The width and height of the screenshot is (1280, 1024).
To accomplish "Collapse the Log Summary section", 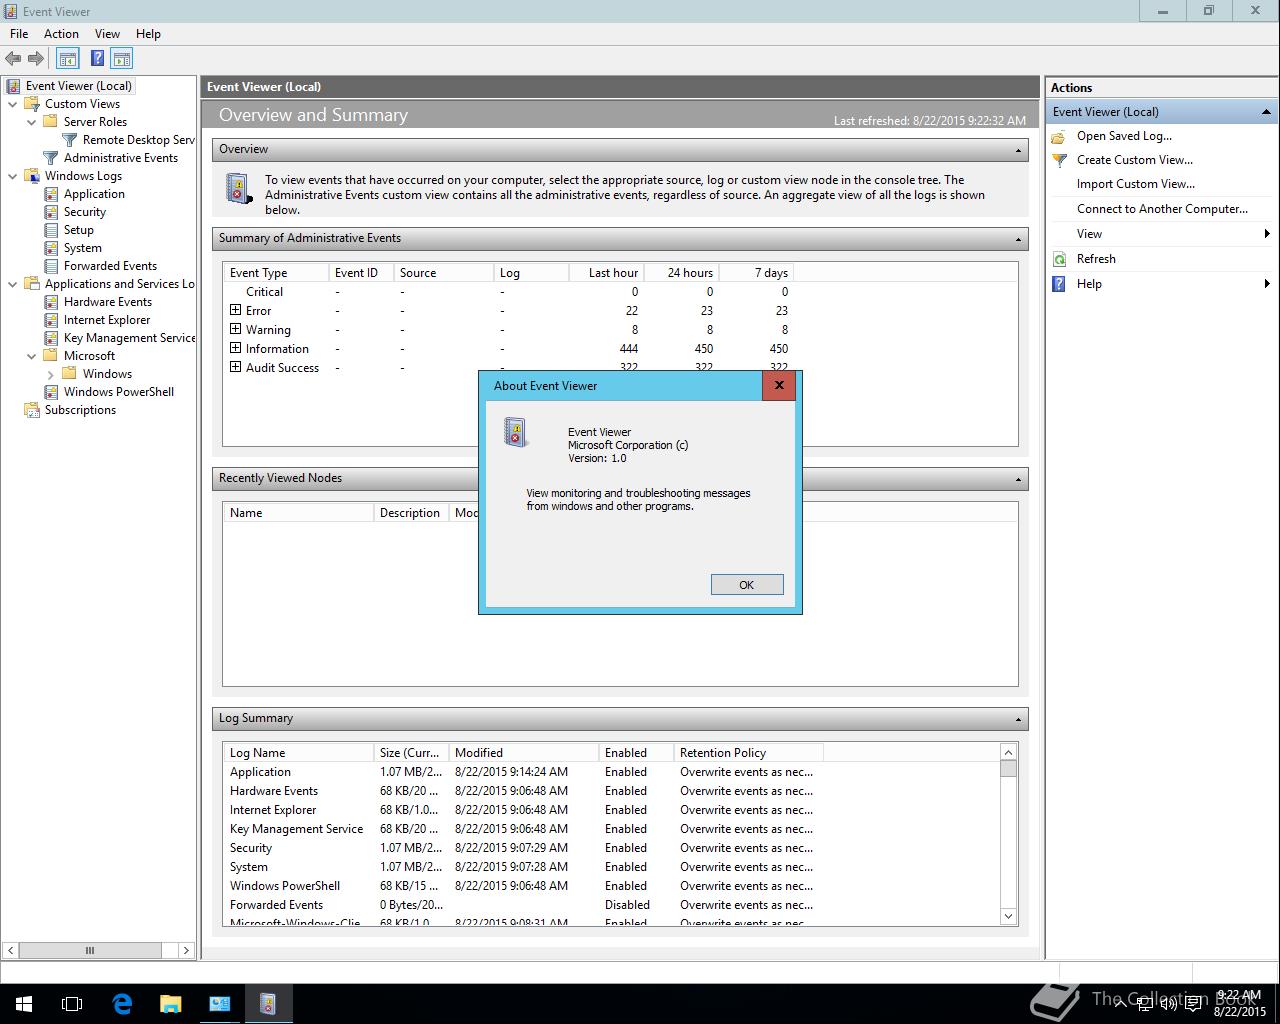I will pos(1018,719).
